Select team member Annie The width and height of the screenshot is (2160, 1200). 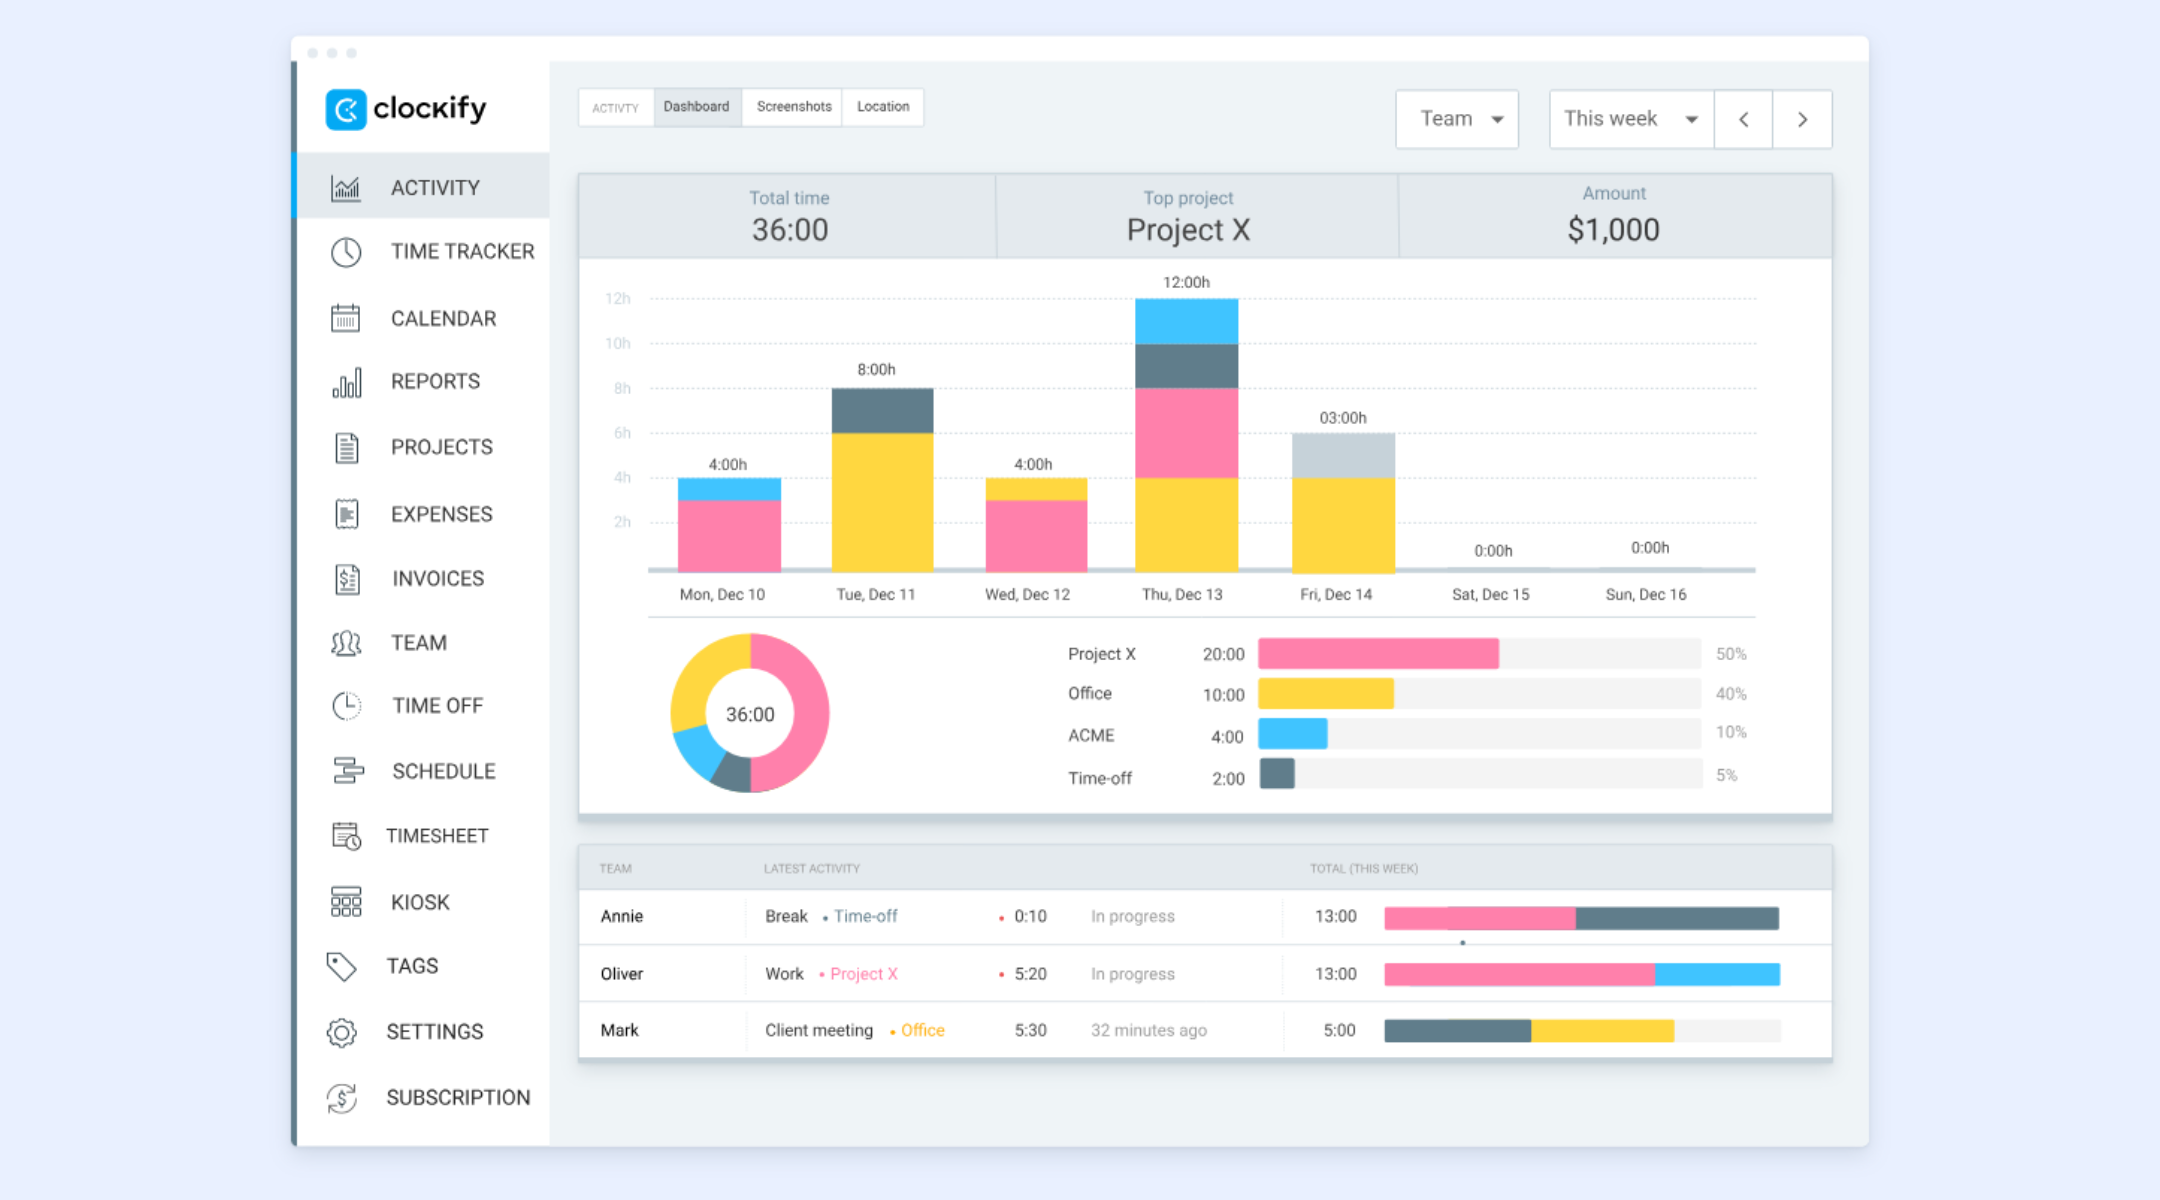coord(622,916)
